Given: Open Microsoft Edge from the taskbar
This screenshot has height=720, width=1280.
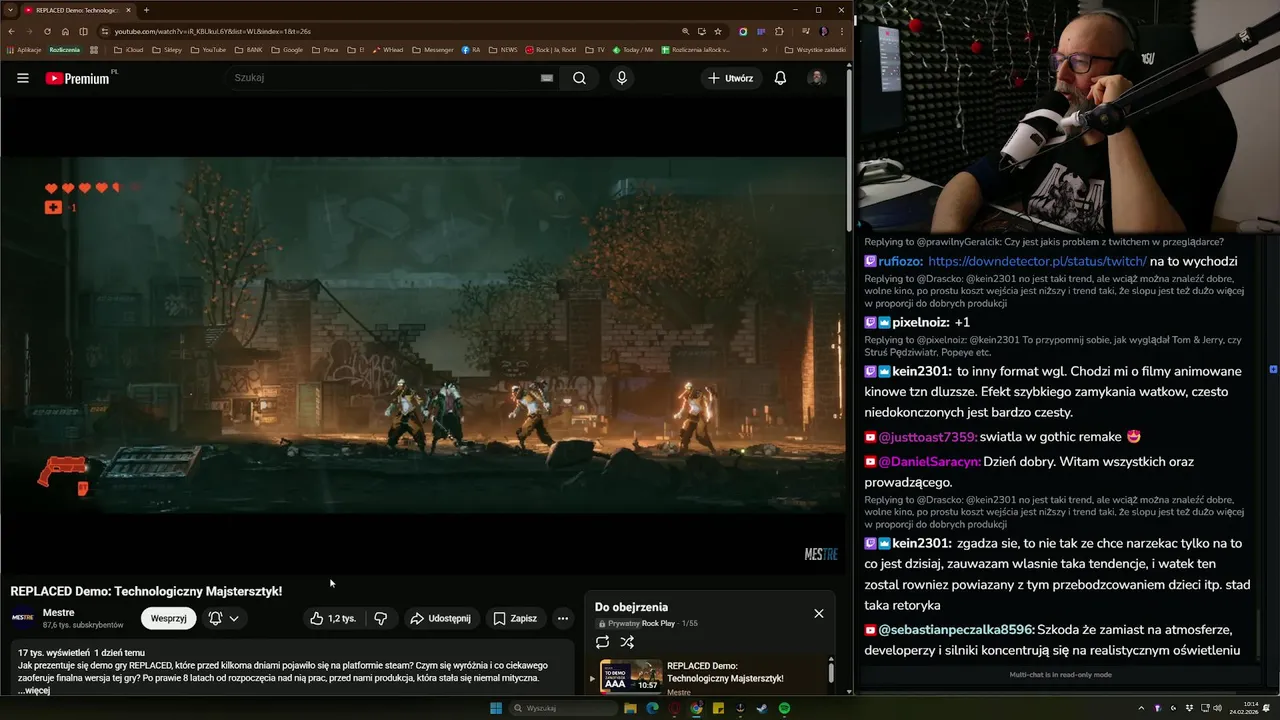Looking at the screenshot, I should (652, 708).
